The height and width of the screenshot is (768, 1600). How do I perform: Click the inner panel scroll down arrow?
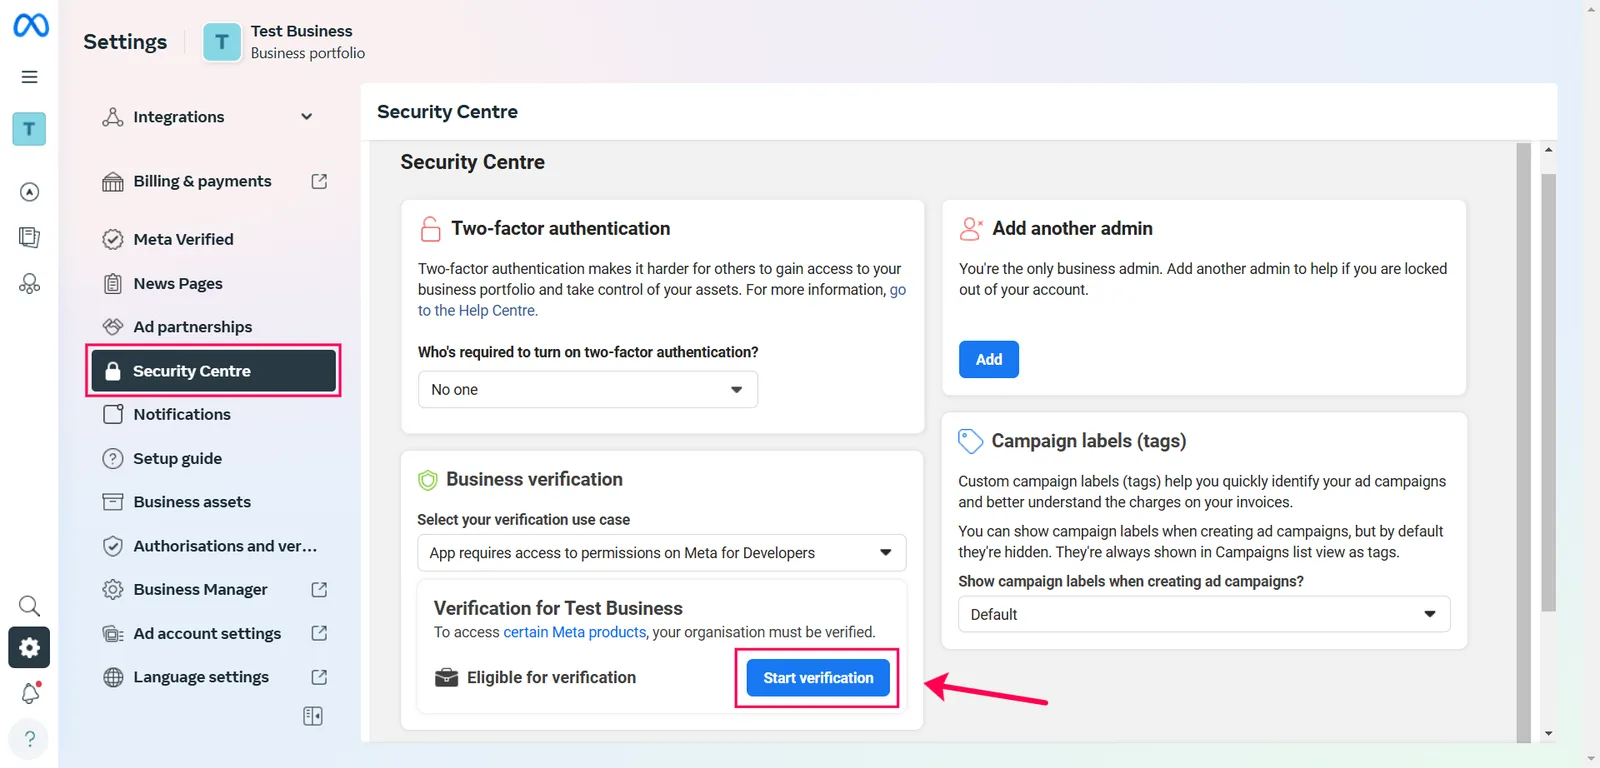(1548, 734)
